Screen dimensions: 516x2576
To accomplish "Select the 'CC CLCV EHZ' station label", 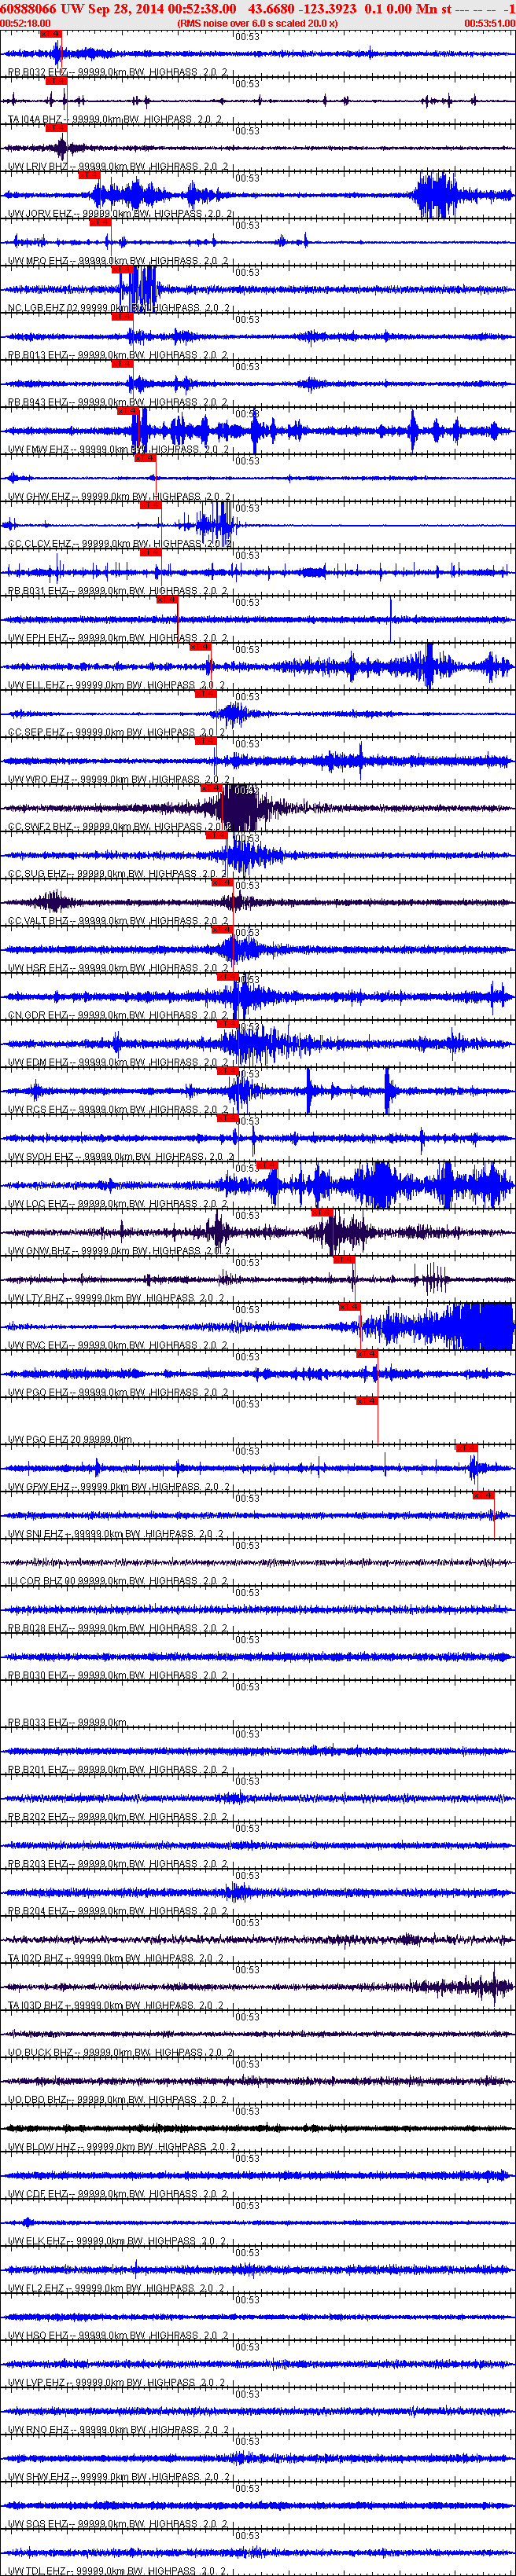I will coord(40,544).
